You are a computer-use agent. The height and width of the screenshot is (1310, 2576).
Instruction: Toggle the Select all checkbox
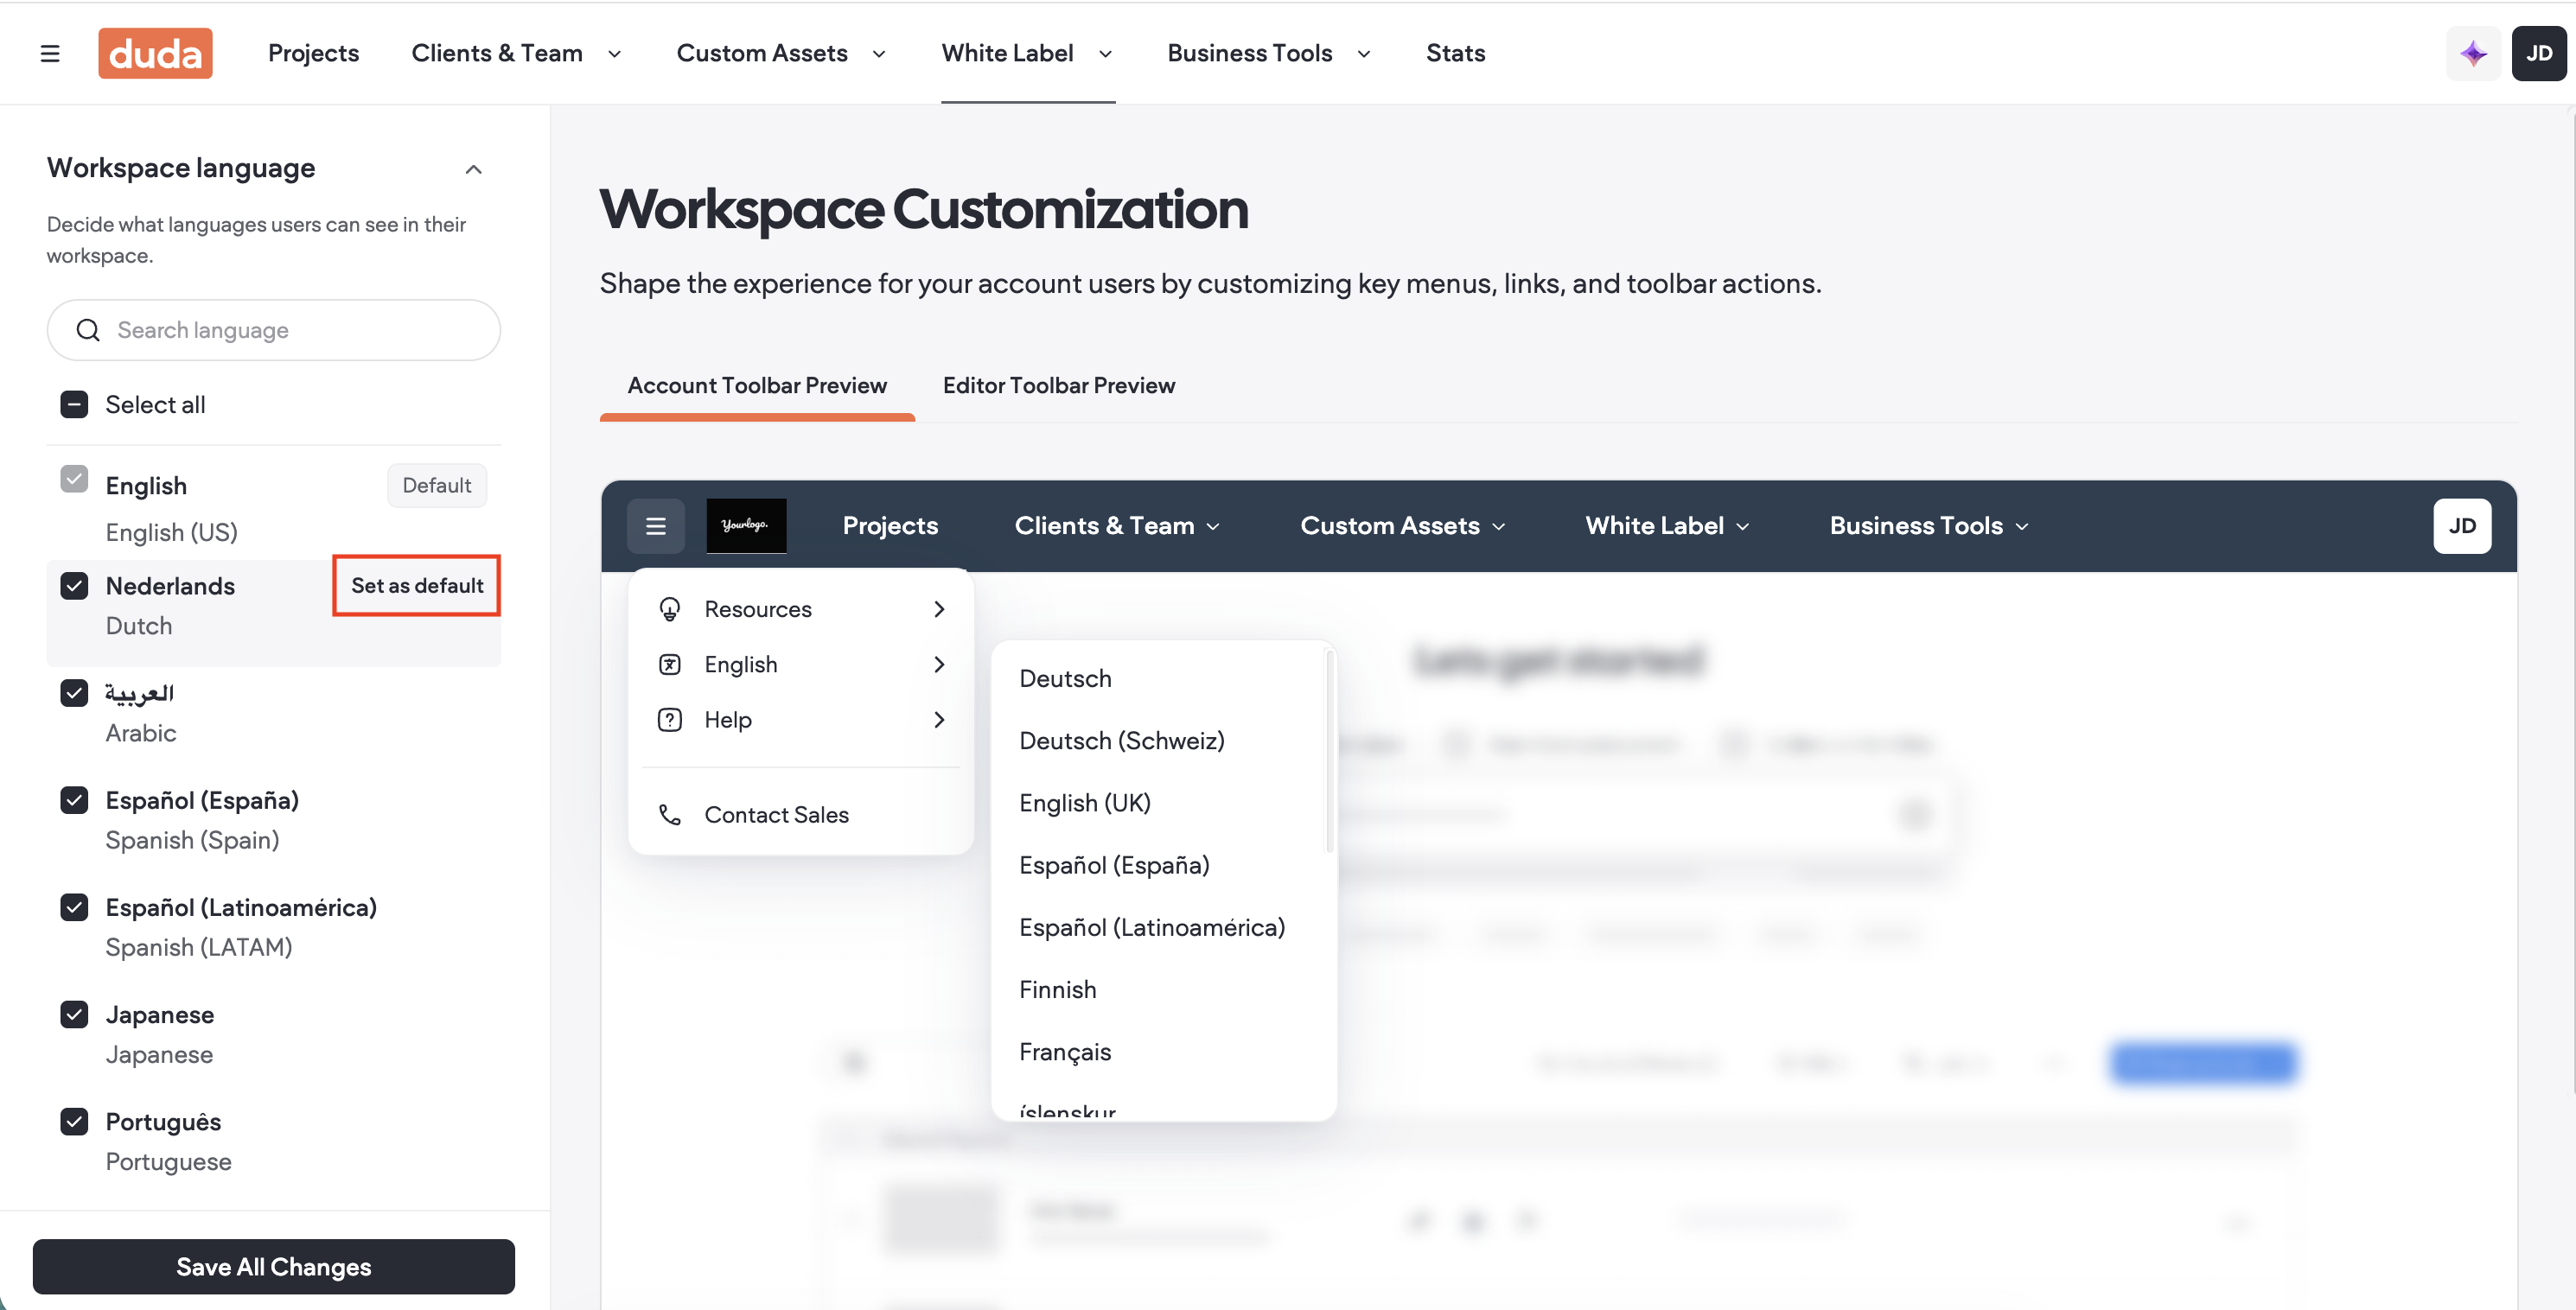click(74, 404)
